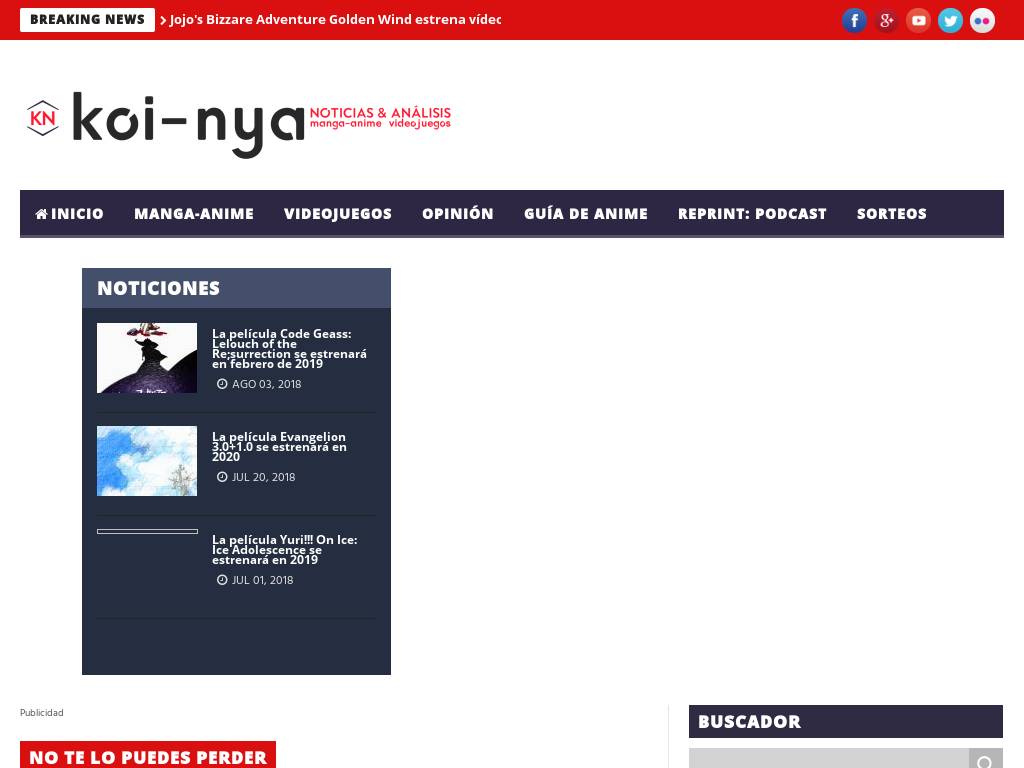
Task: Open the YouTube social icon
Action: click(918, 20)
